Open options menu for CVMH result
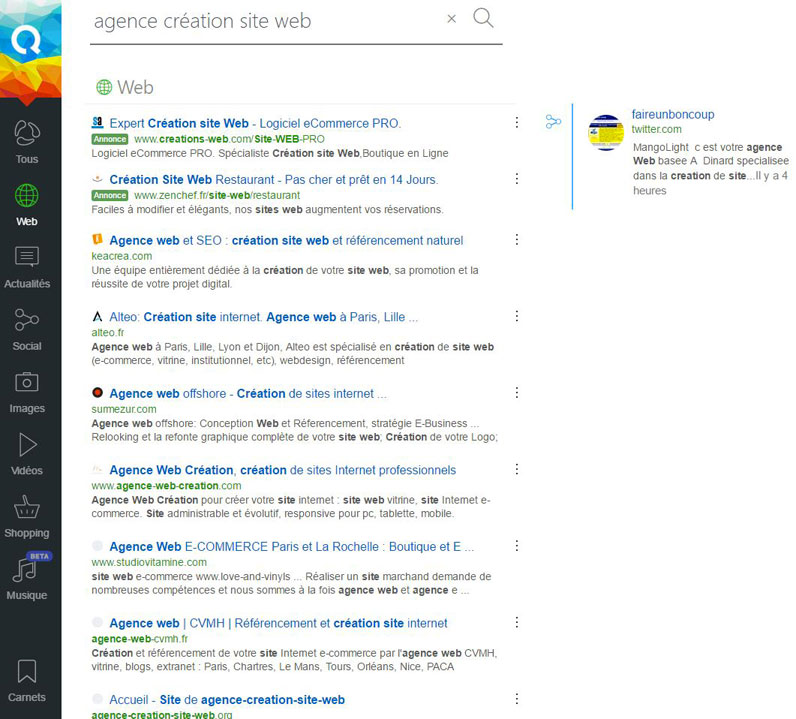 click(x=516, y=623)
